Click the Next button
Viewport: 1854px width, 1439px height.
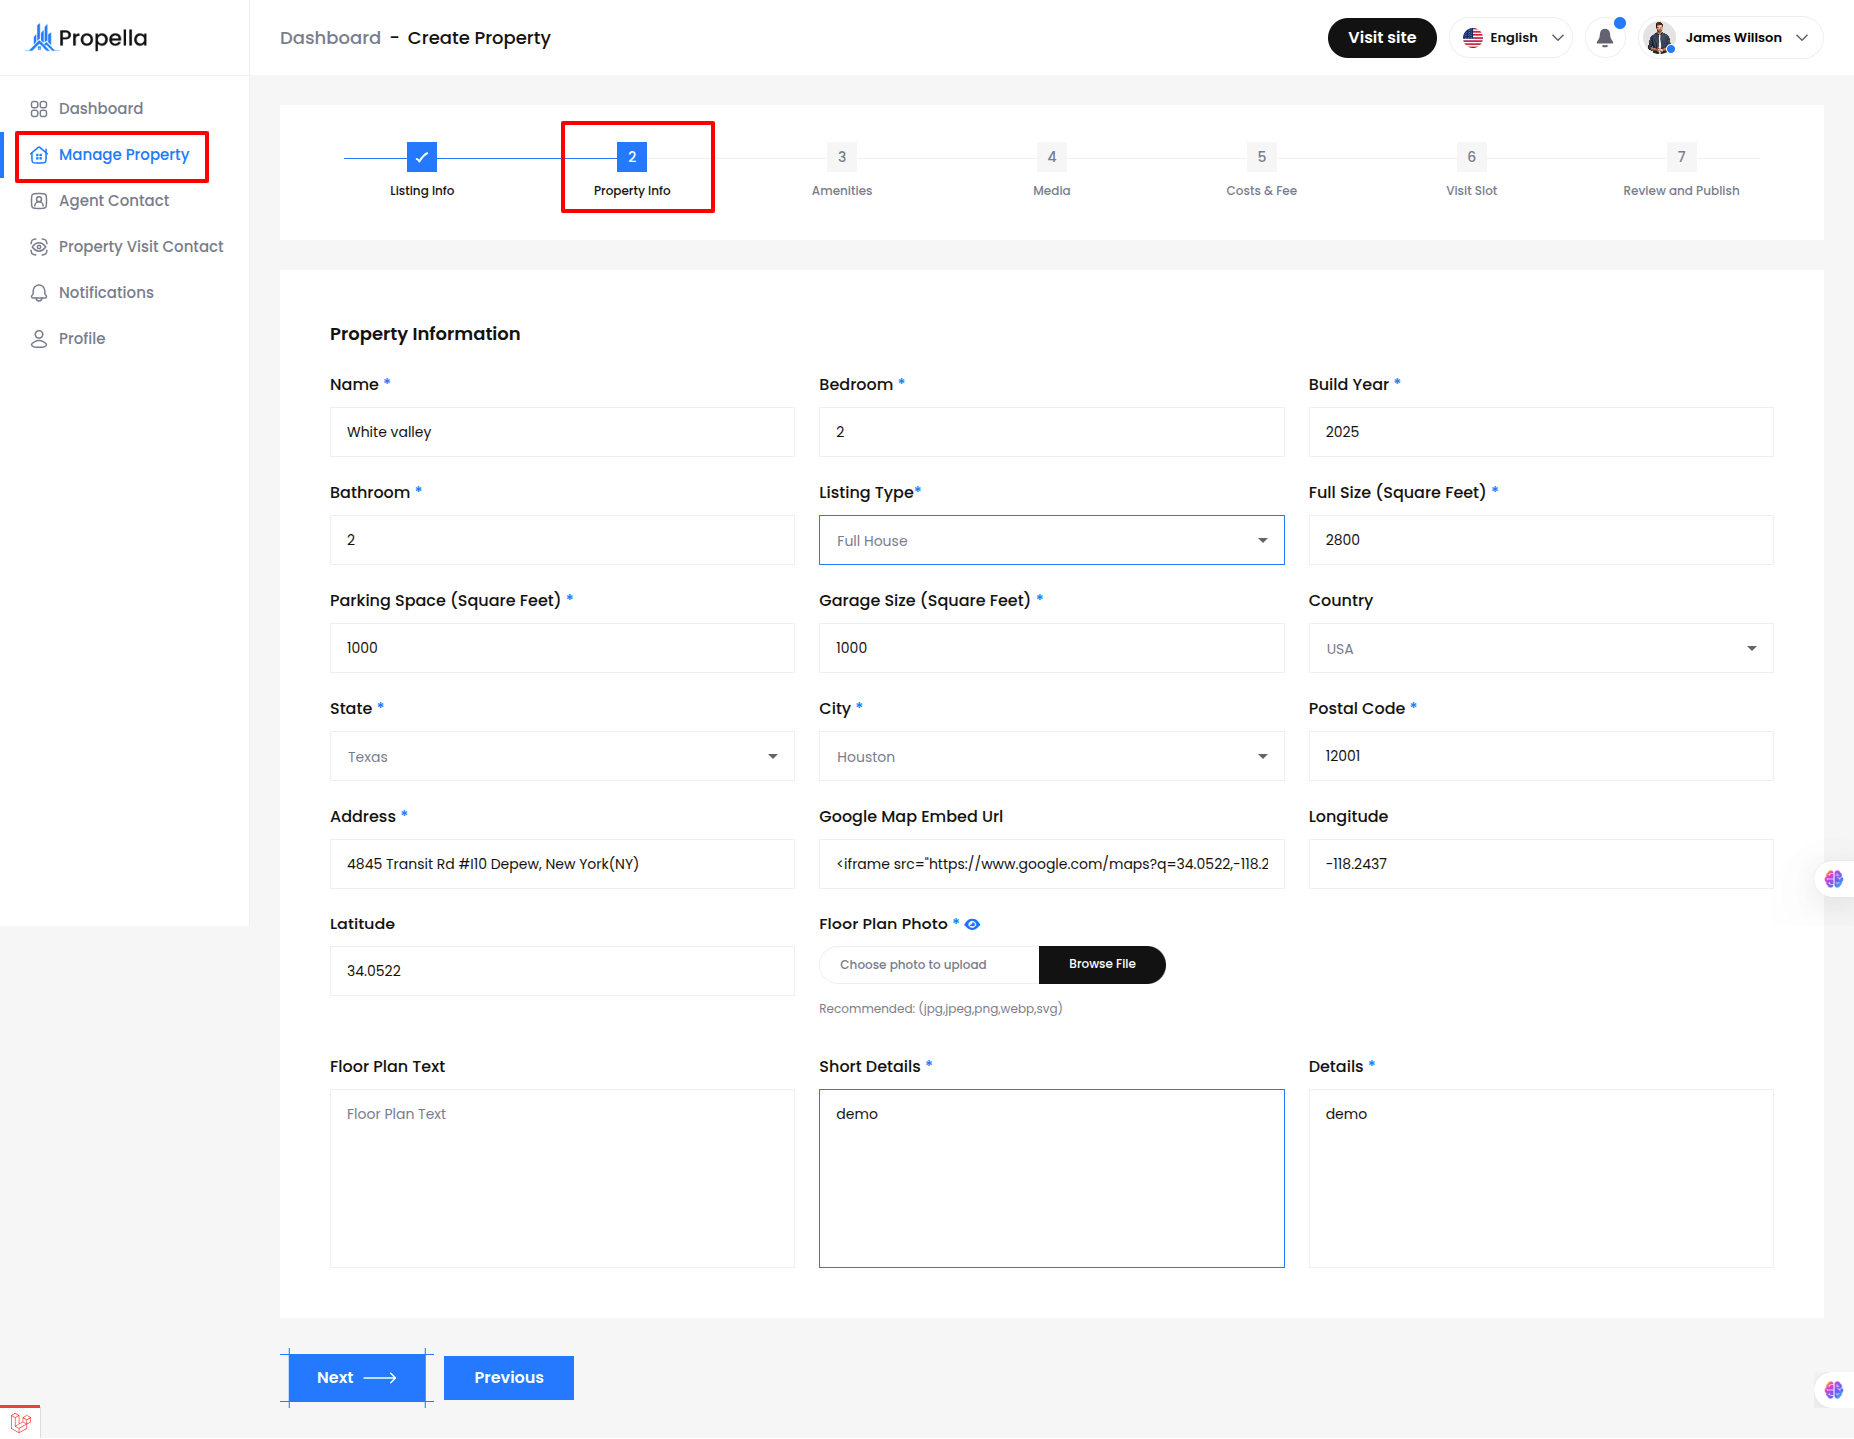click(x=357, y=1378)
